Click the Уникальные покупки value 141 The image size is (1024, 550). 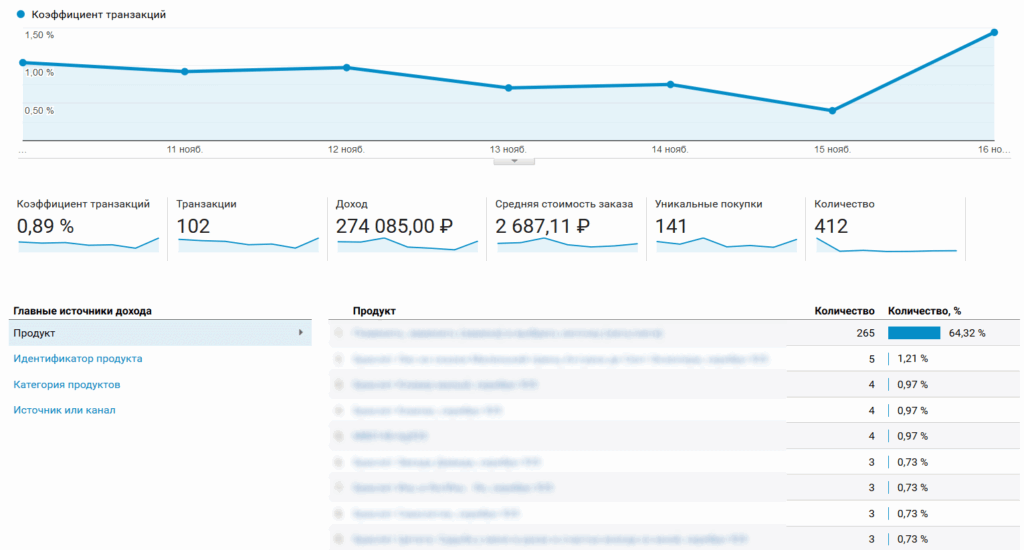pyautogui.click(x=672, y=226)
